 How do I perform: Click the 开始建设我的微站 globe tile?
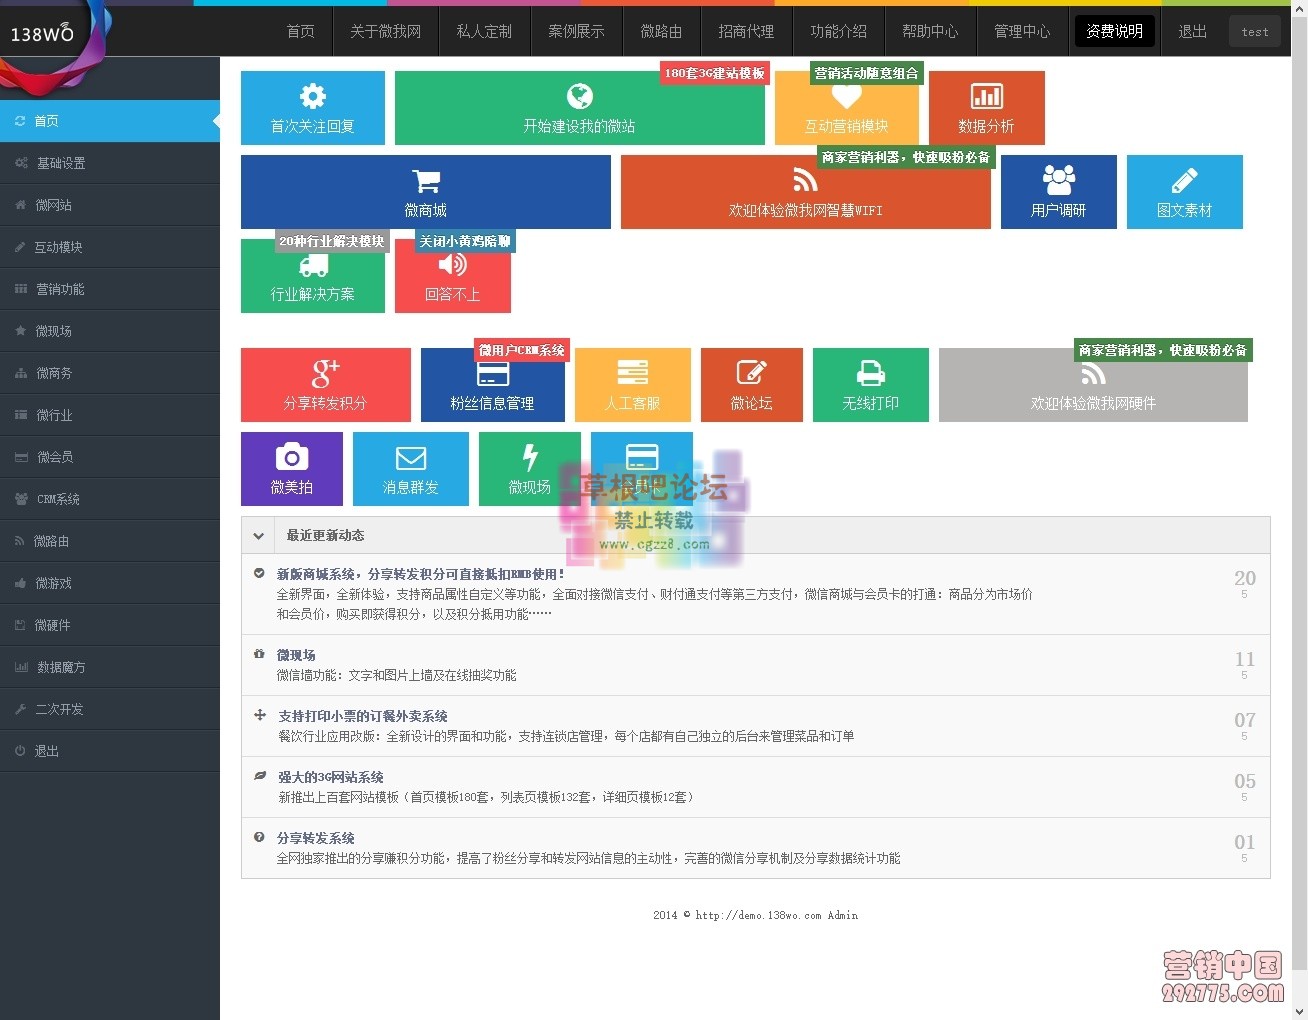(579, 107)
